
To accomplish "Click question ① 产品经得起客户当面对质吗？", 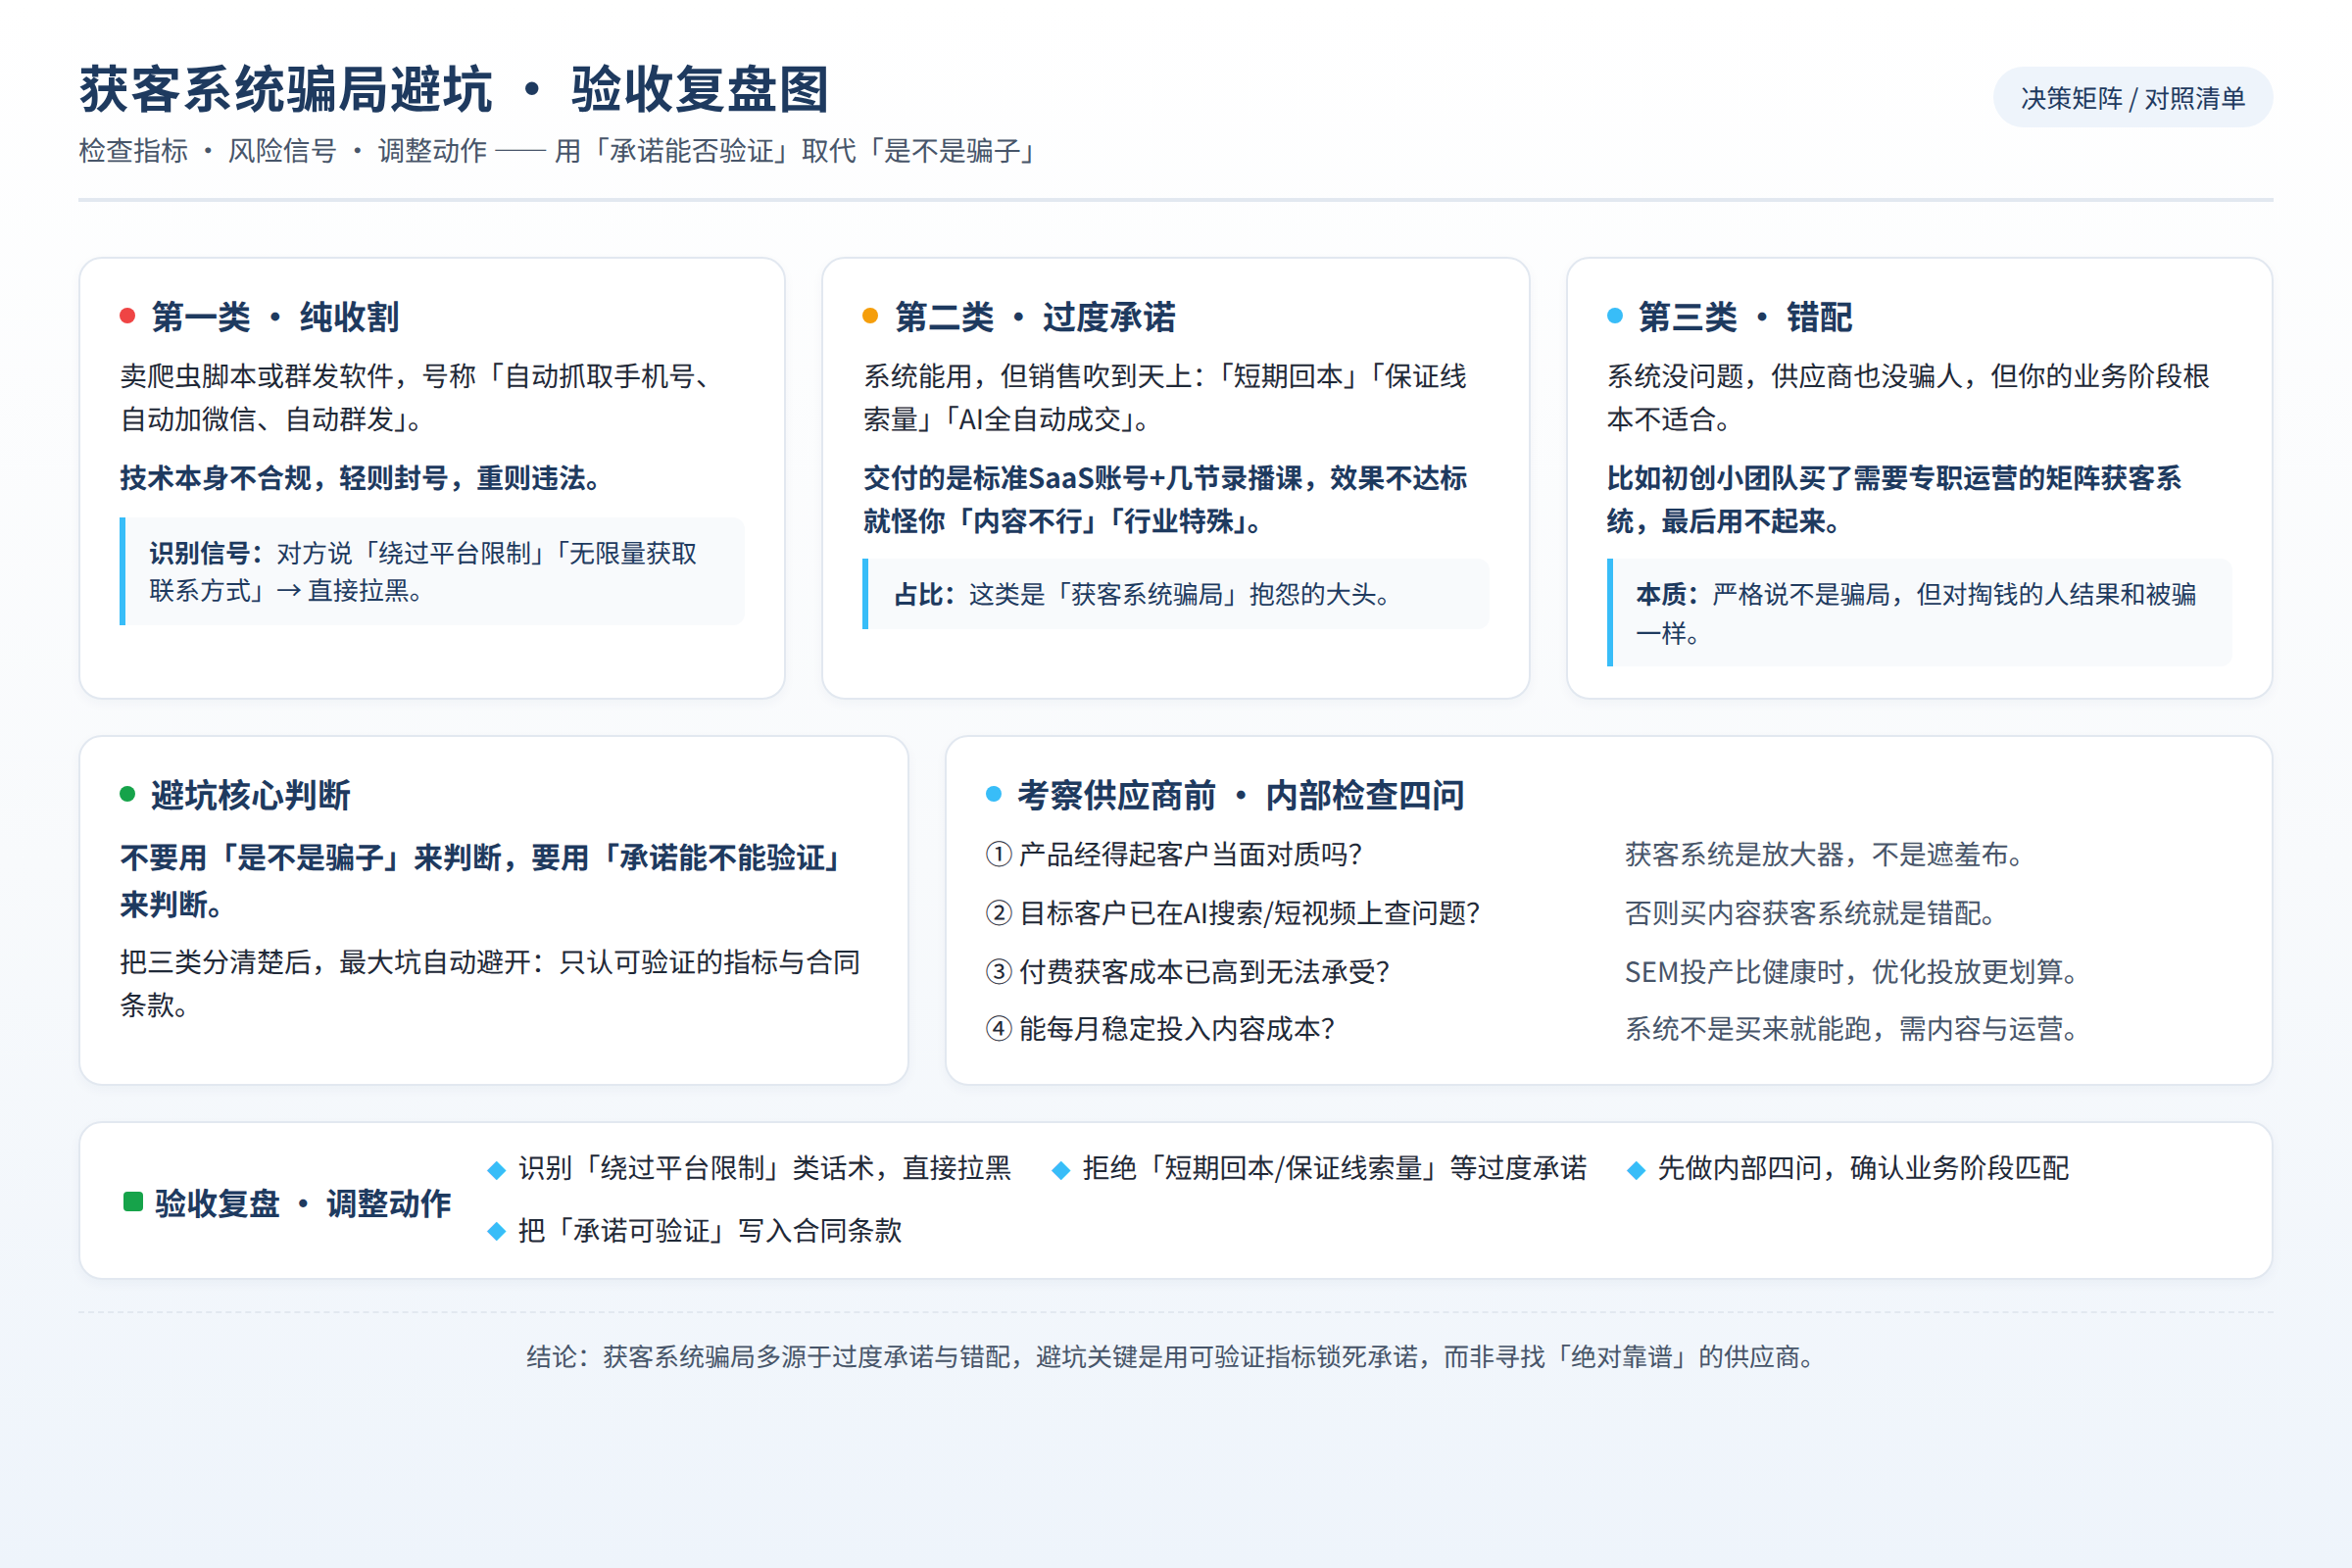I will click(1174, 855).
